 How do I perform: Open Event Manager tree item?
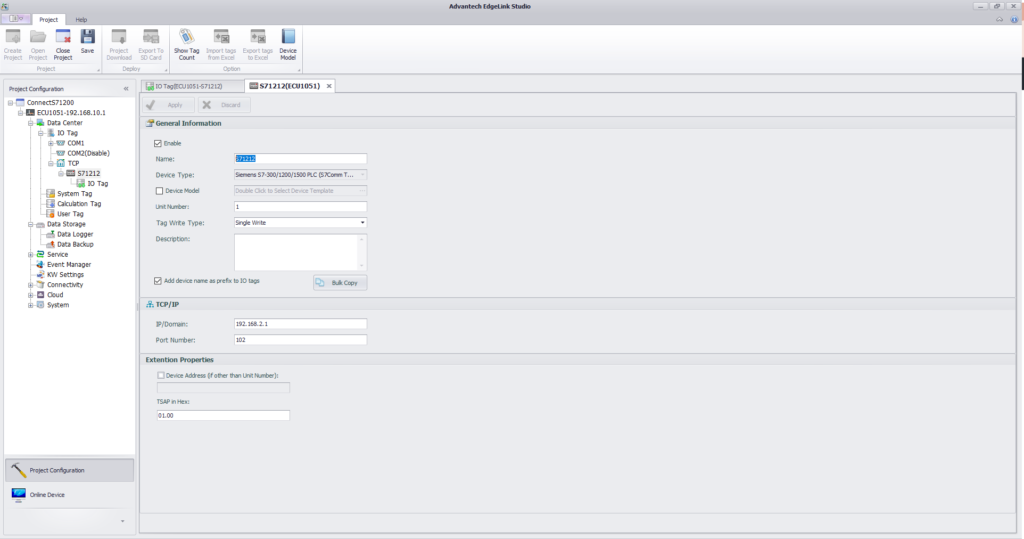[x=69, y=265]
